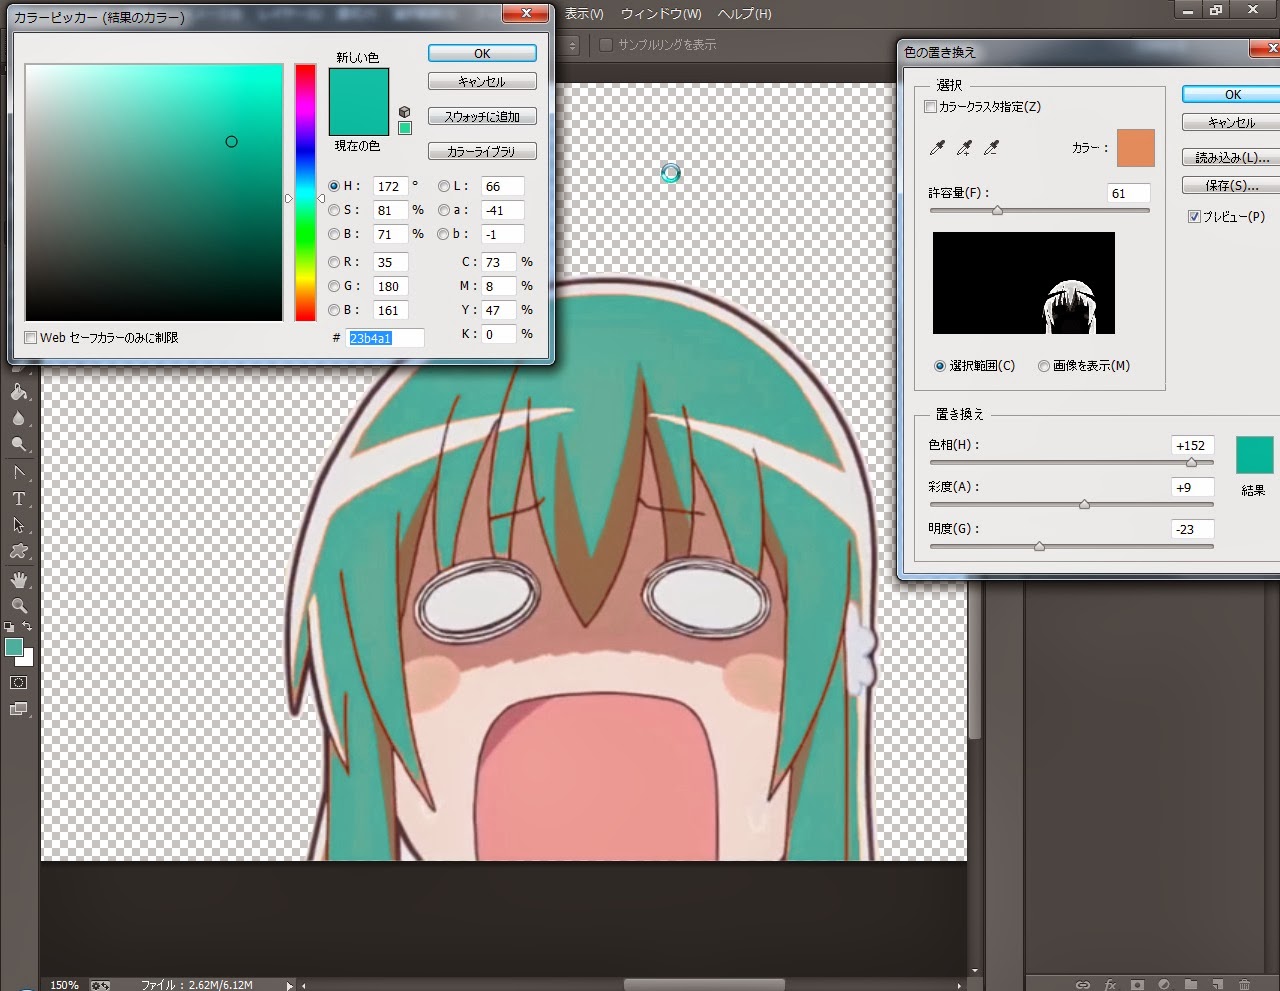Select the Blur tool in the toolbar
The width and height of the screenshot is (1280, 991).
coord(18,418)
